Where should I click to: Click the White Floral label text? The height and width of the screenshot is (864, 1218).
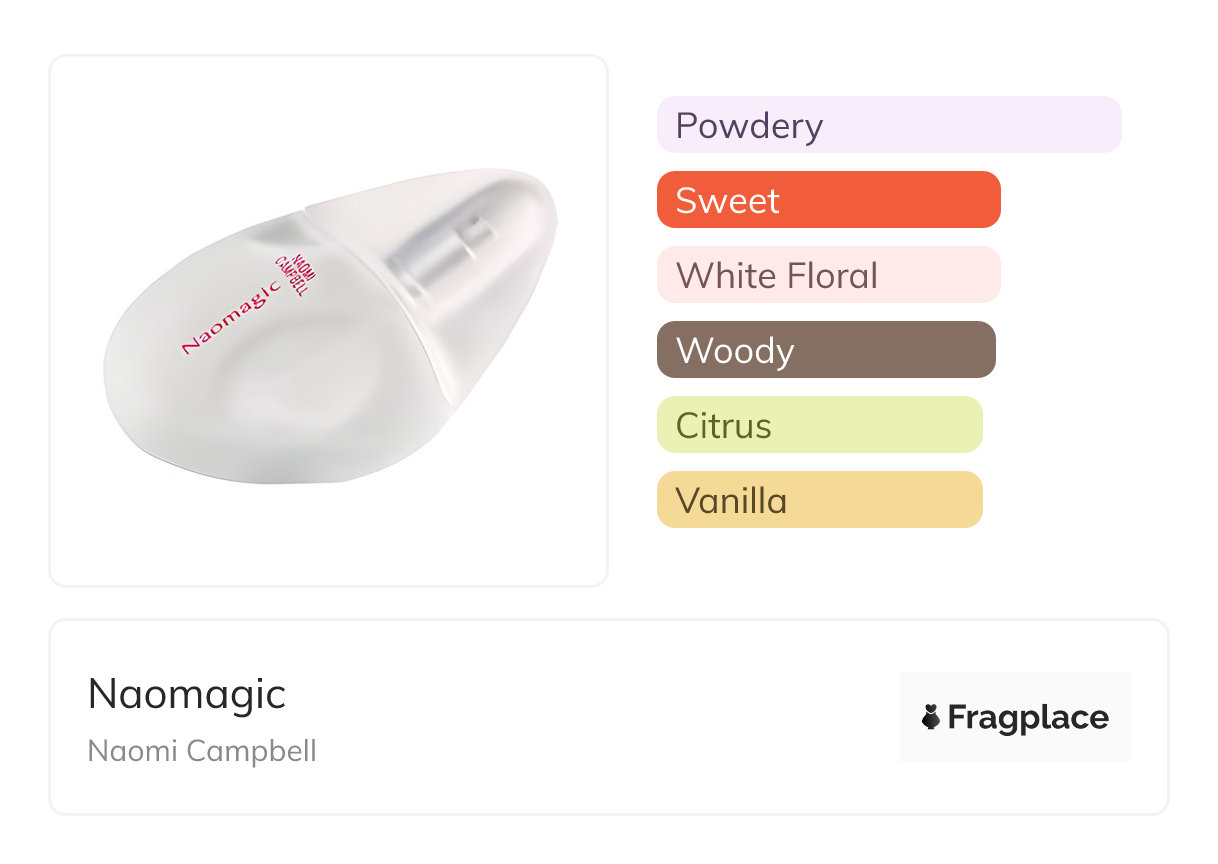pos(777,276)
